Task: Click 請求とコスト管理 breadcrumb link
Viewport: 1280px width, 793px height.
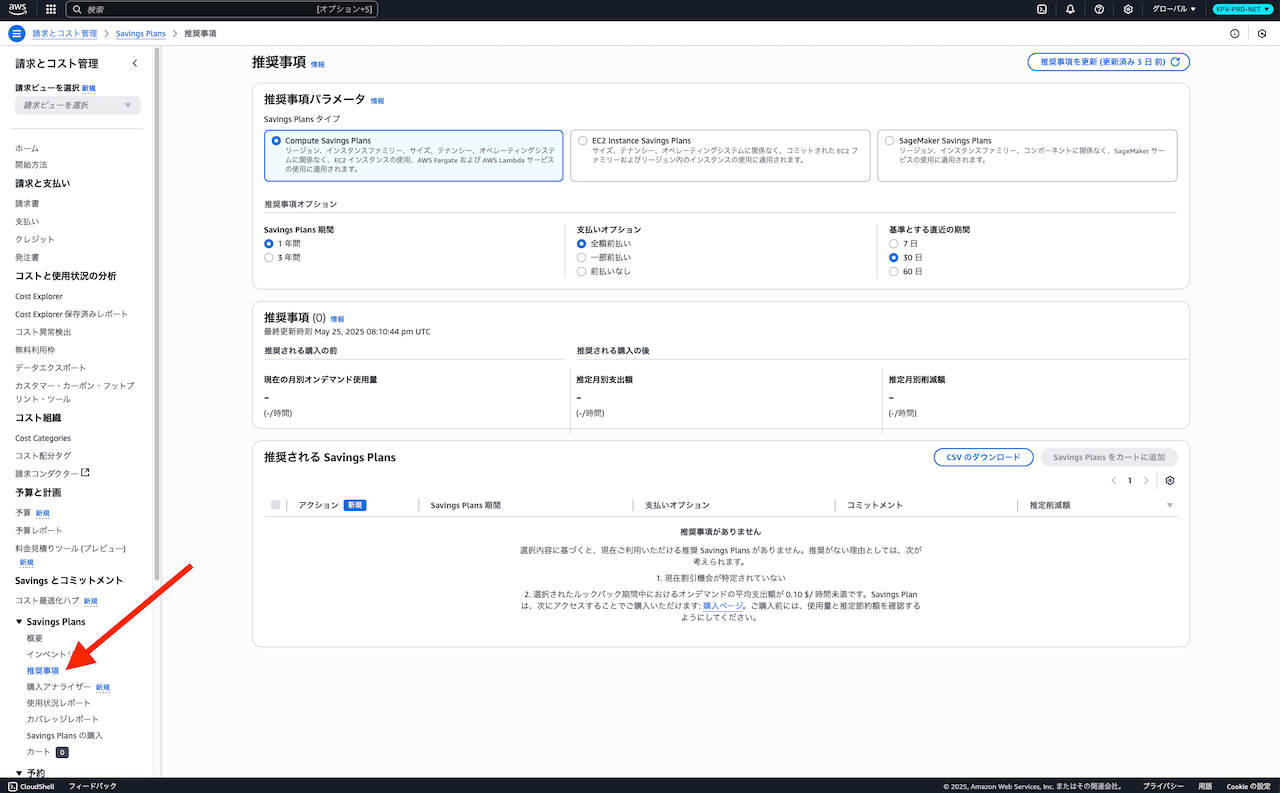Action: pyautogui.click(x=65, y=33)
